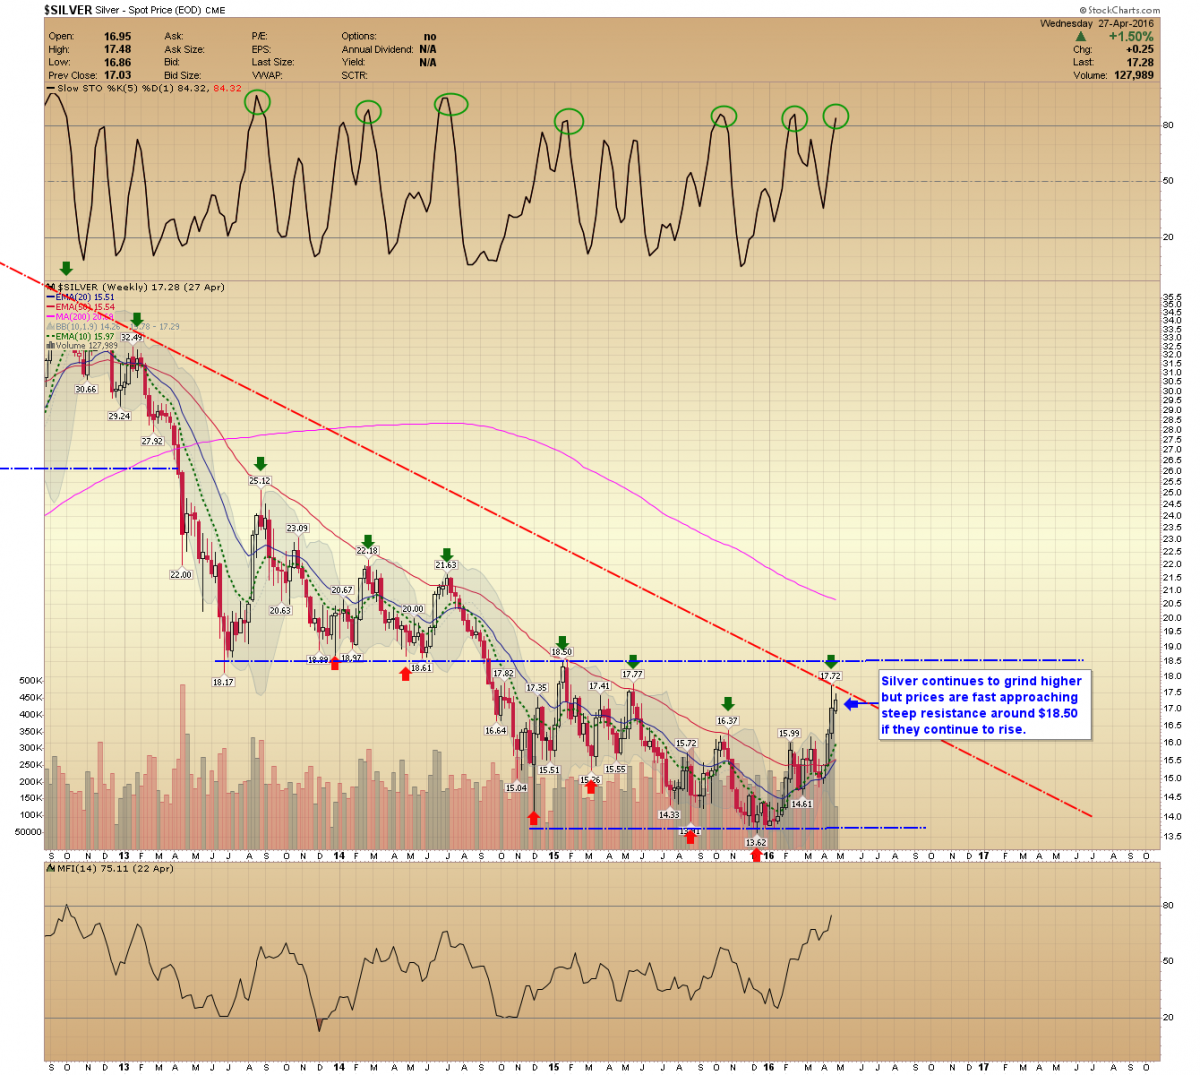Click the red up arrow below 18.61
1200x1075 pixels.
pyautogui.click(x=405, y=674)
